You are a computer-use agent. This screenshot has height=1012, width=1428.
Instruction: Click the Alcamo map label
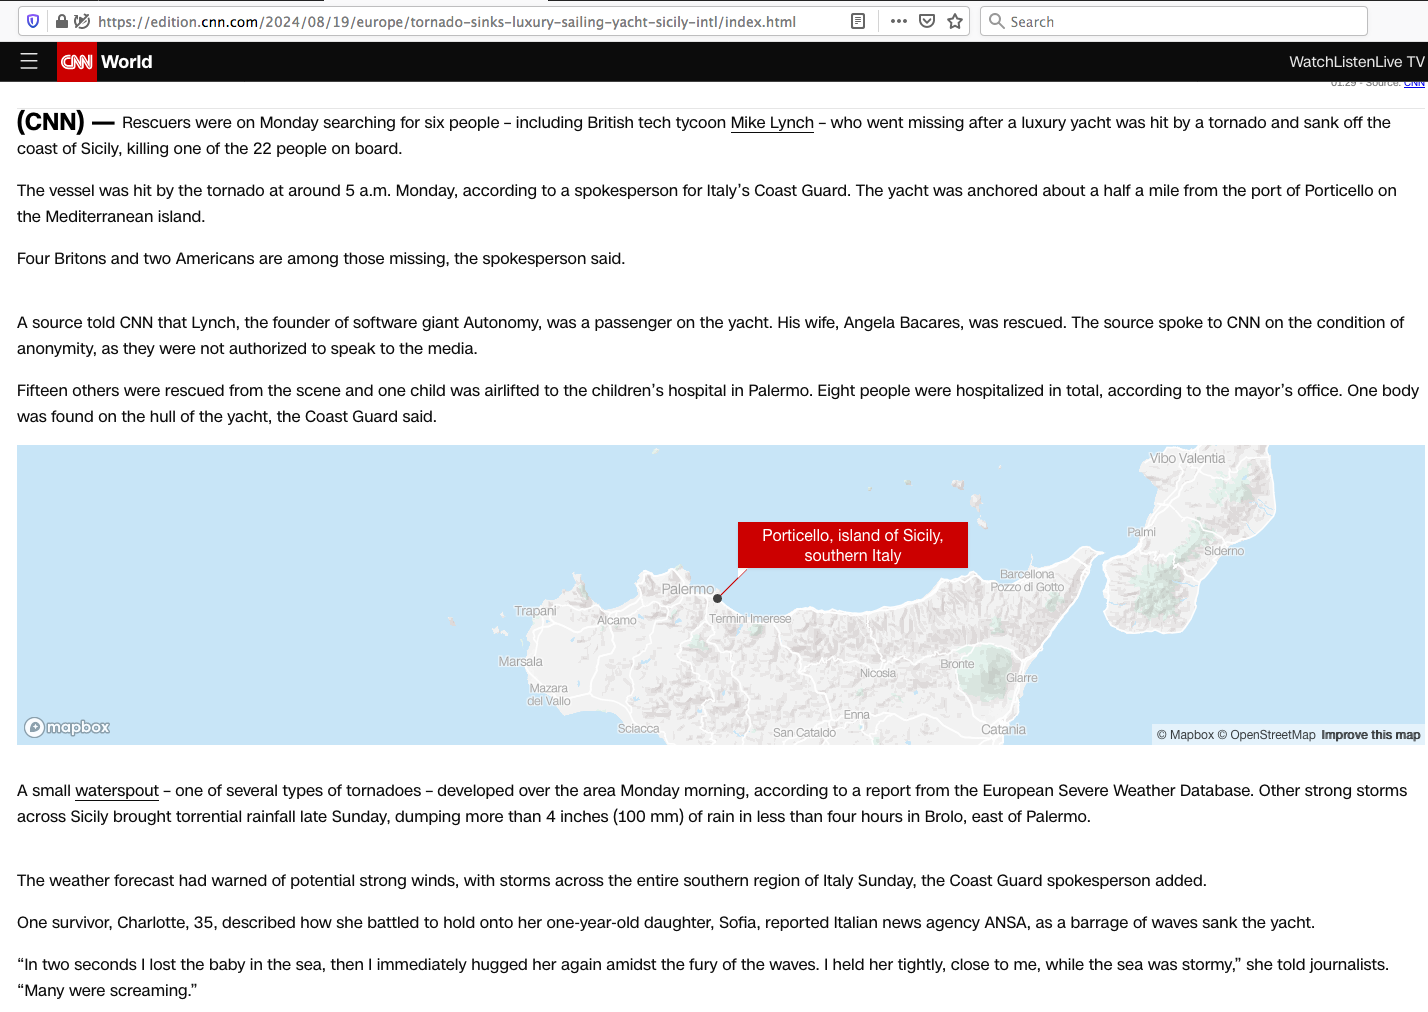pos(617,621)
